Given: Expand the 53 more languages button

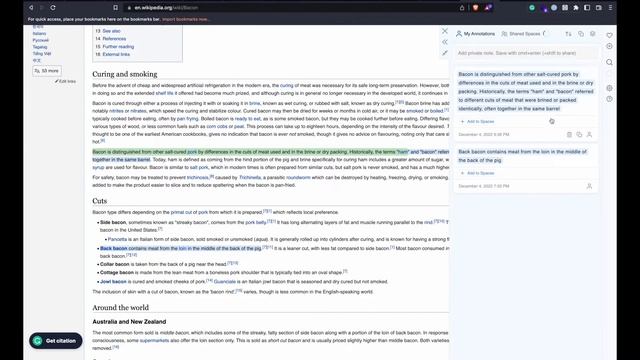Looking at the screenshot, I should [x=47, y=71].
